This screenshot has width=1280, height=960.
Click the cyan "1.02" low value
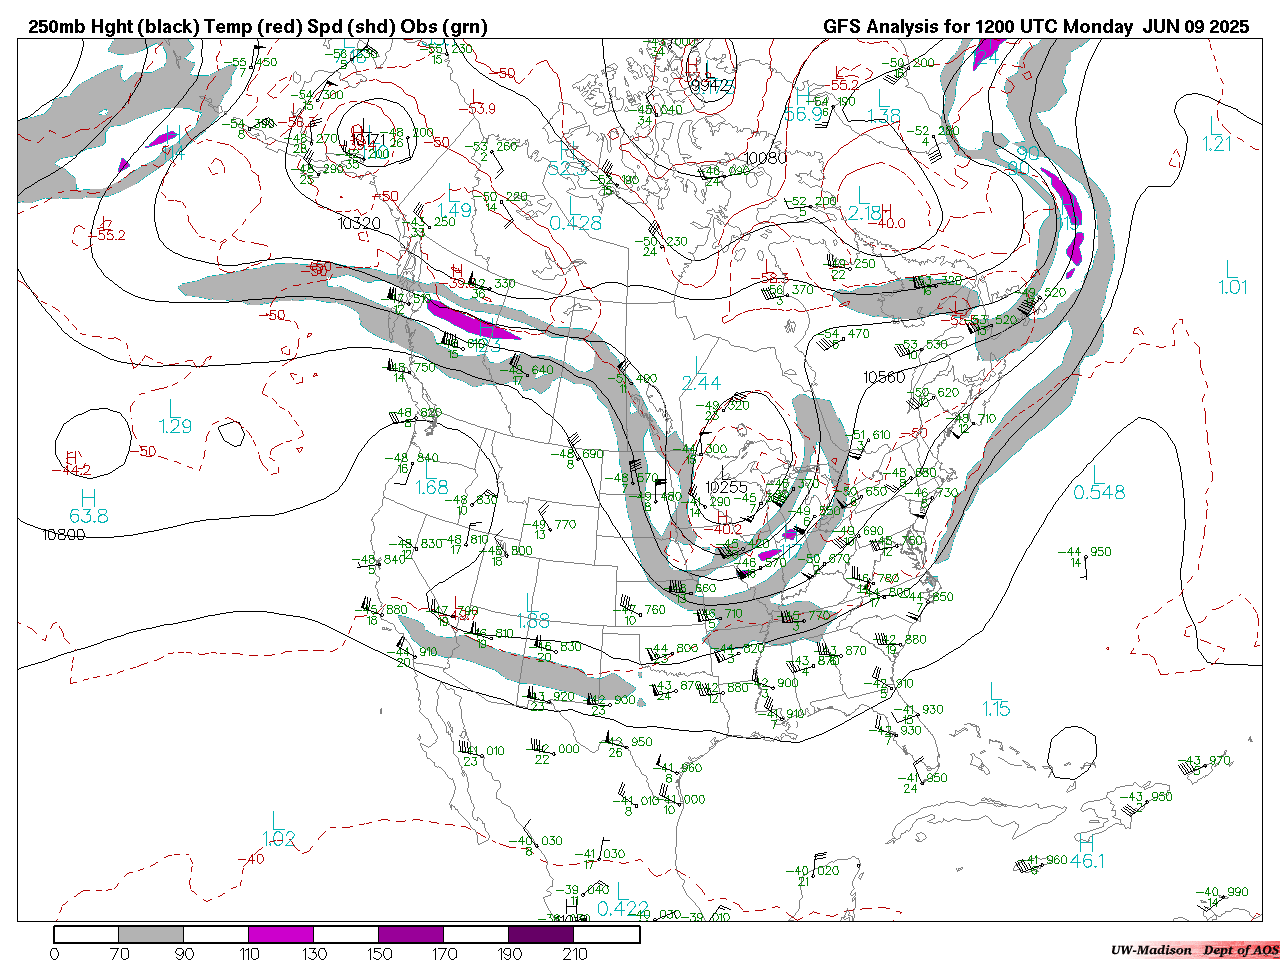click(279, 839)
